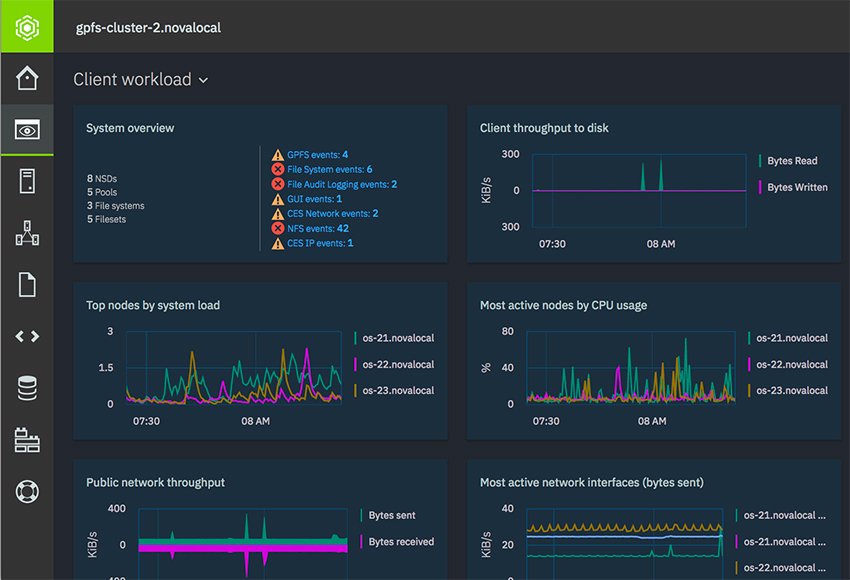Open the Support lifebuoy icon in sidebar
Image resolution: width=850 pixels, height=580 pixels.
point(27,491)
